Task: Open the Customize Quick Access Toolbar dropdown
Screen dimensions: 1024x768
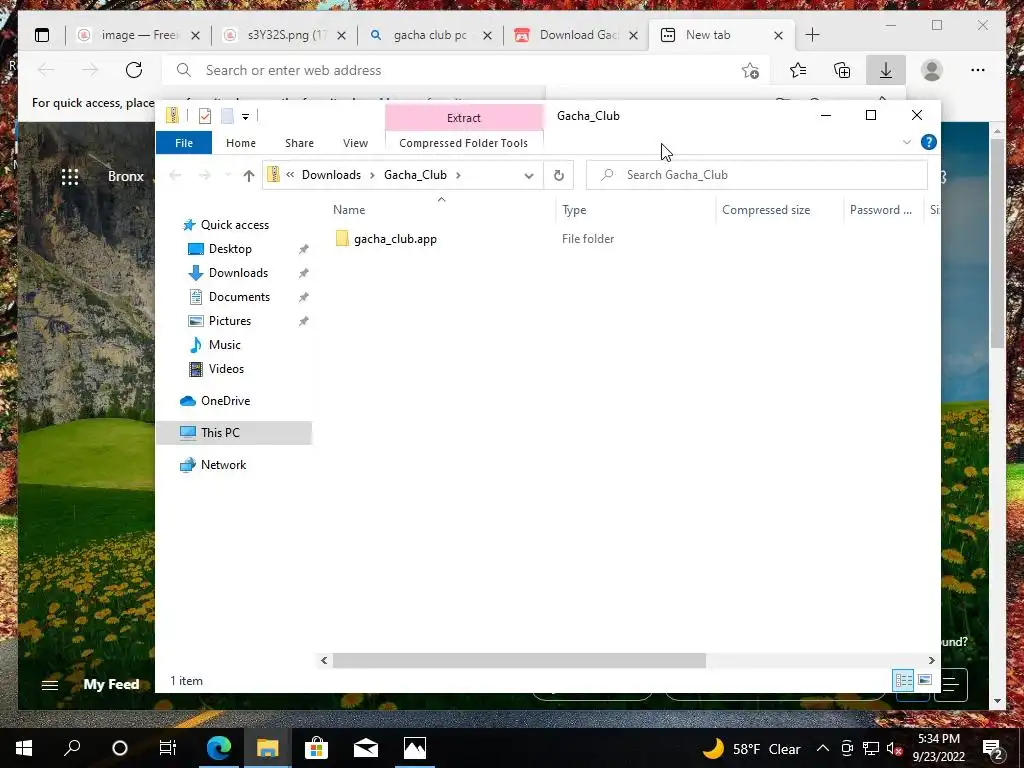Action: [246, 117]
